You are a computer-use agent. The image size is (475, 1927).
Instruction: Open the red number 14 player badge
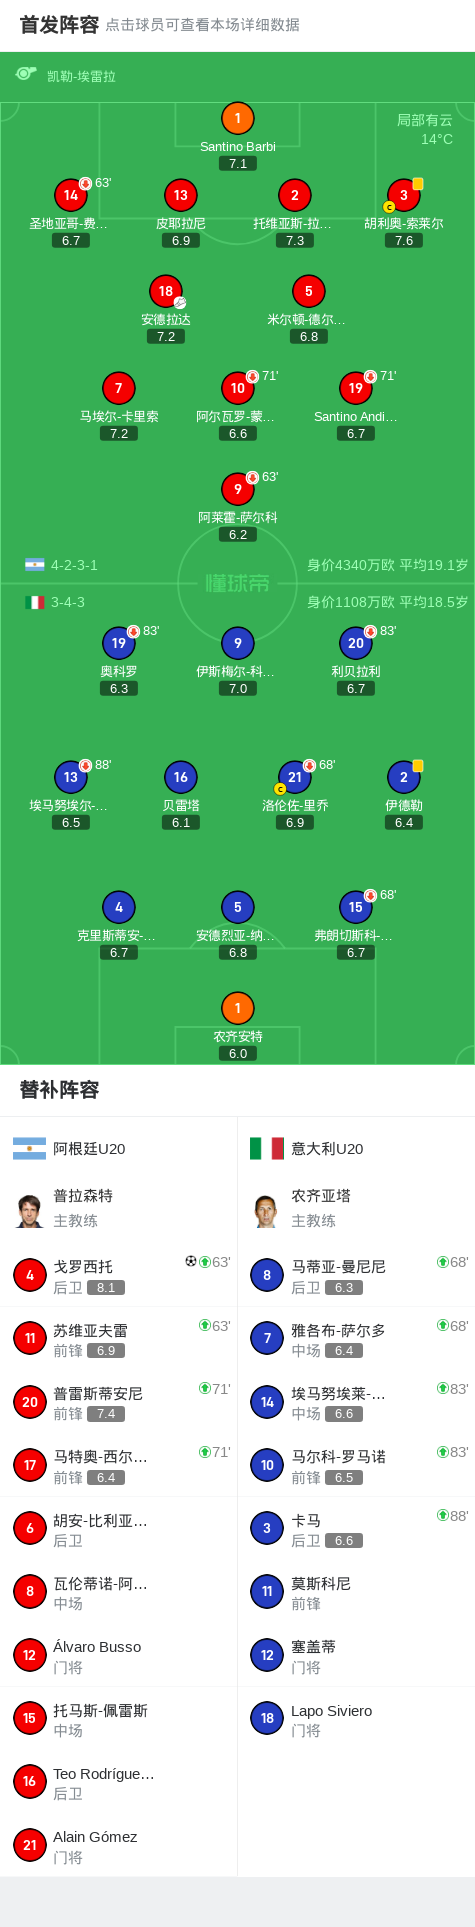pyautogui.click(x=71, y=195)
